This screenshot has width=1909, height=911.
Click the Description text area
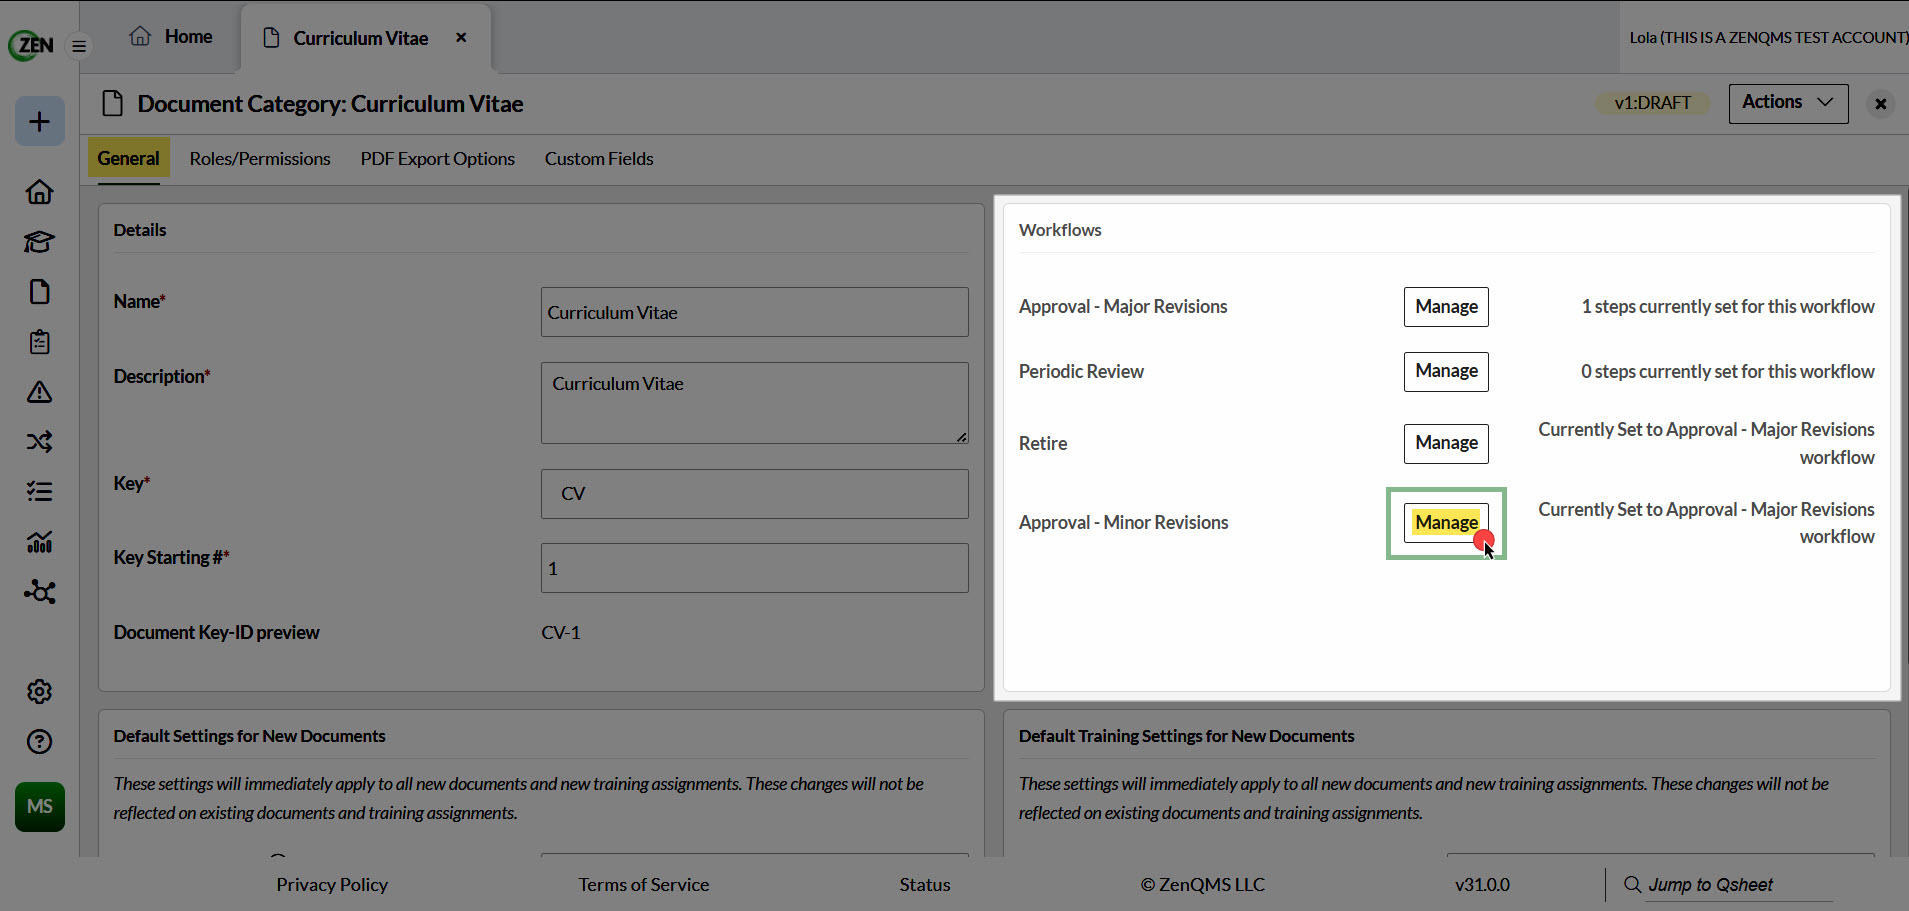coord(754,403)
